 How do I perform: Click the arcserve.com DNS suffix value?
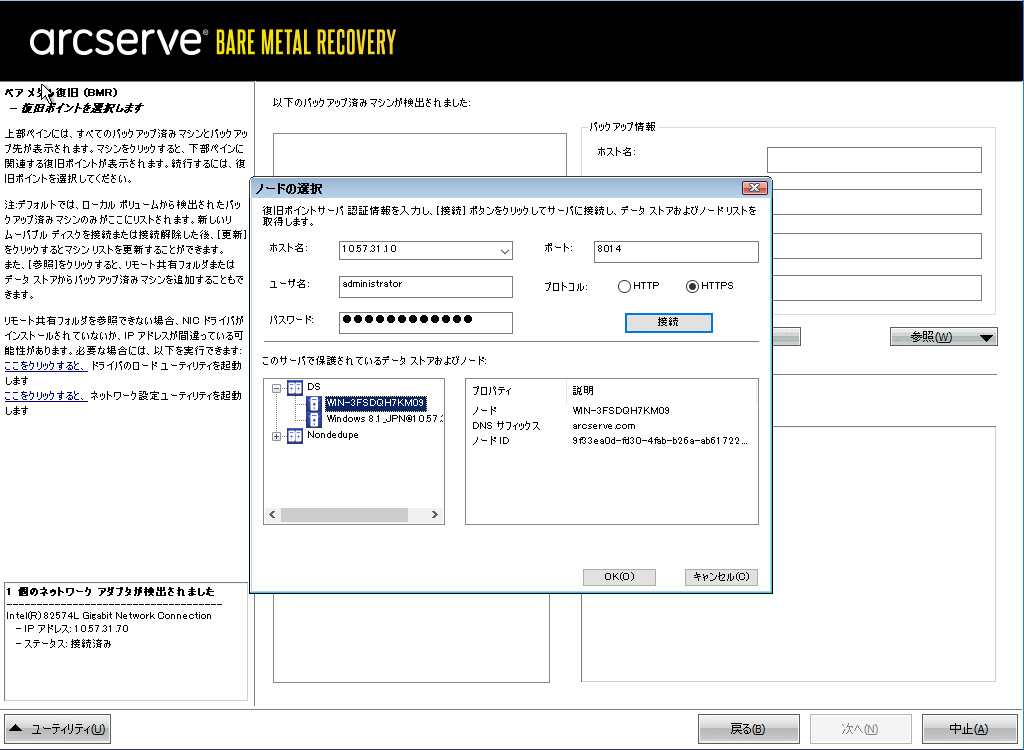coord(603,426)
